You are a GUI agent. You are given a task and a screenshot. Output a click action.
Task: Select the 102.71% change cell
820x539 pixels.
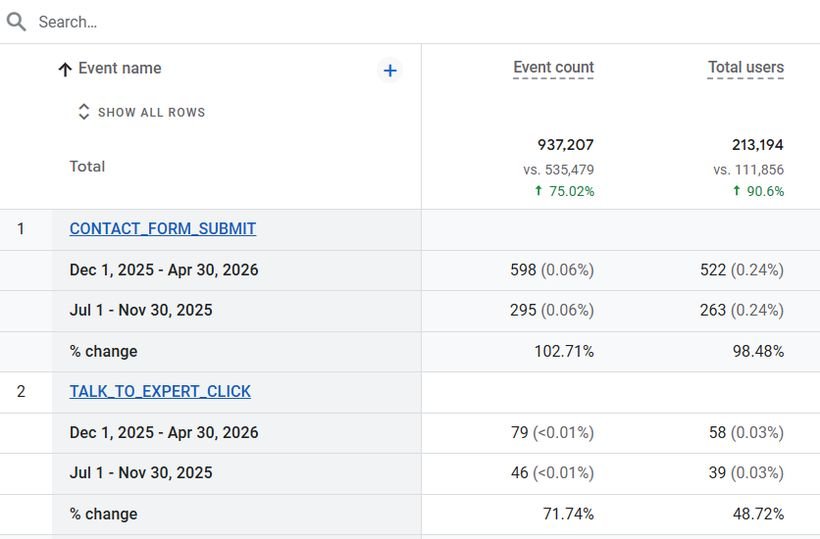(x=564, y=351)
